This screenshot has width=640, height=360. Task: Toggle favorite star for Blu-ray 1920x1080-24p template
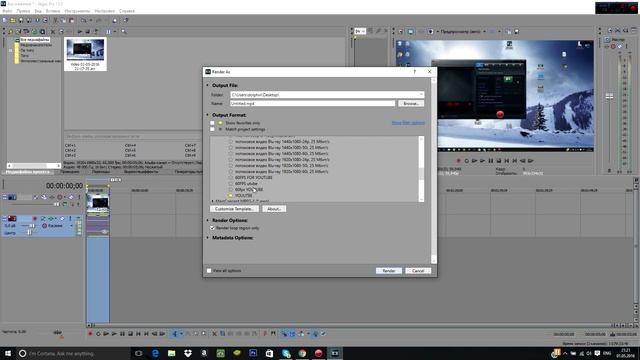231,160
